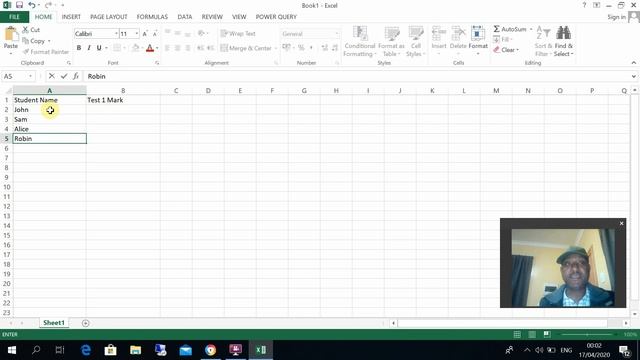Open the underline style dropdown arrow

pos(107,48)
